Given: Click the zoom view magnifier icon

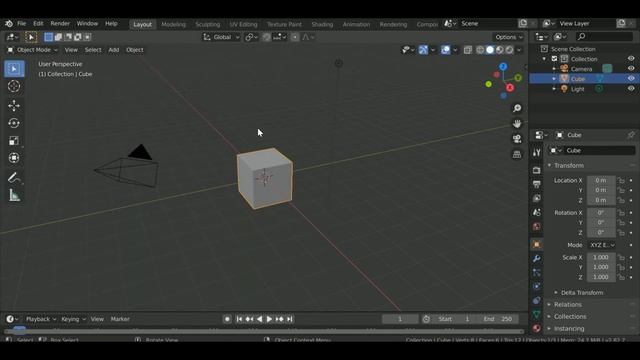Looking at the screenshot, I should [x=517, y=108].
